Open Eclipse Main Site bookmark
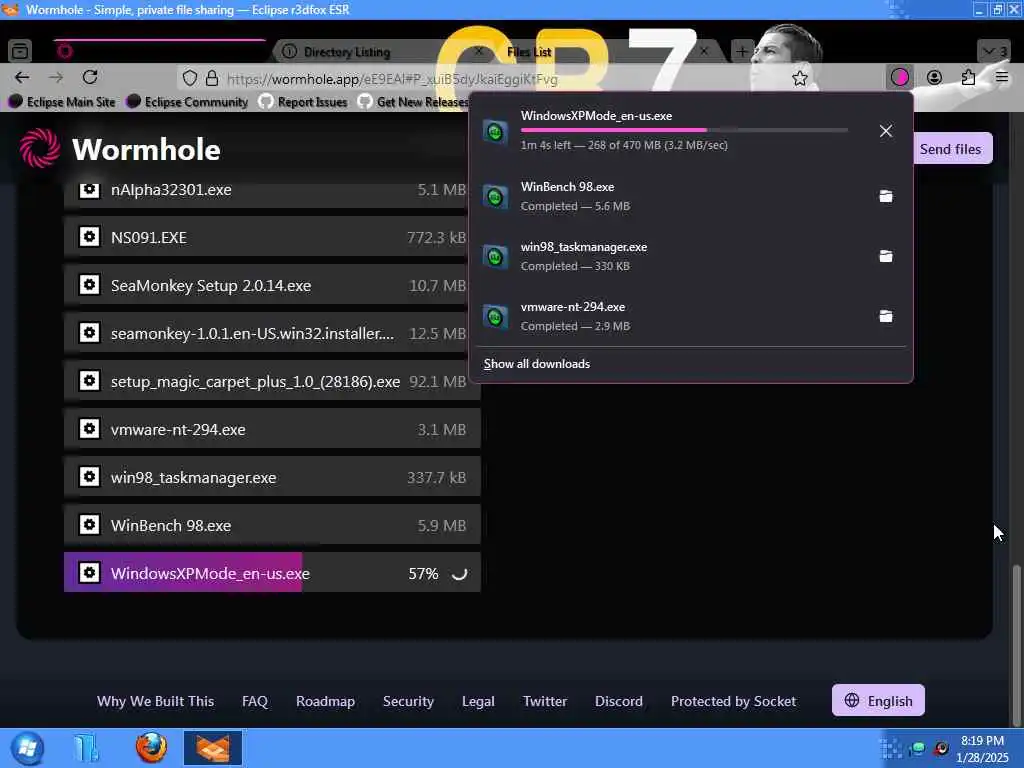 click(x=62, y=102)
